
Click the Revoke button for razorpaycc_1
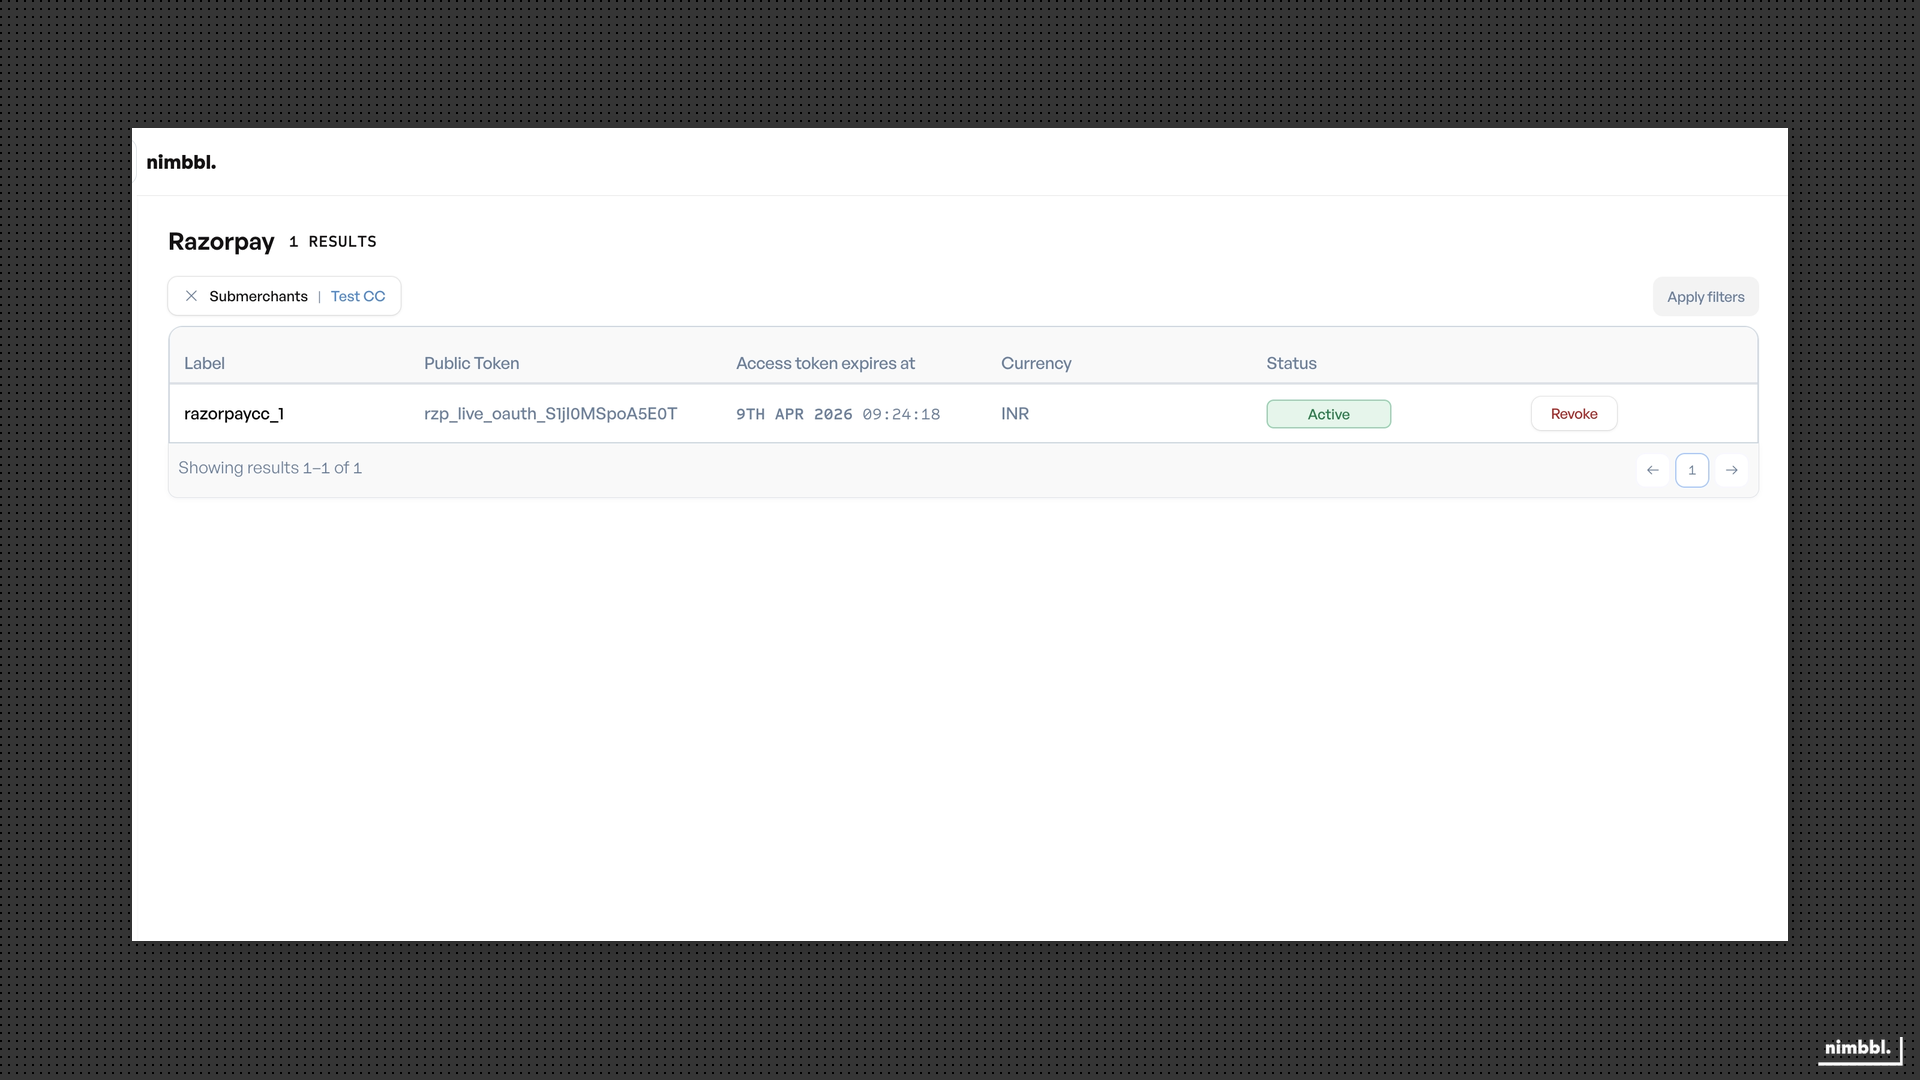click(x=1573, y=414)
